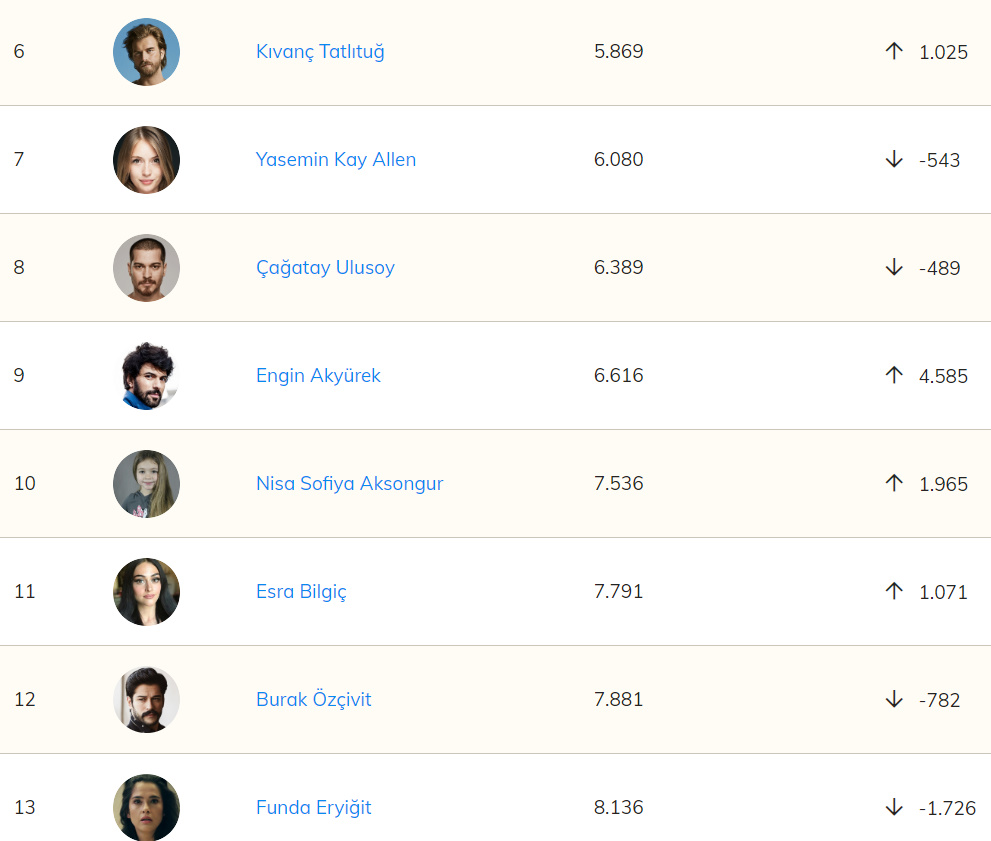This screenshot has width=991, height=841.
Task: Open Kıvanç Tatlıtuğ's profile link
Action: click(320, 52)
